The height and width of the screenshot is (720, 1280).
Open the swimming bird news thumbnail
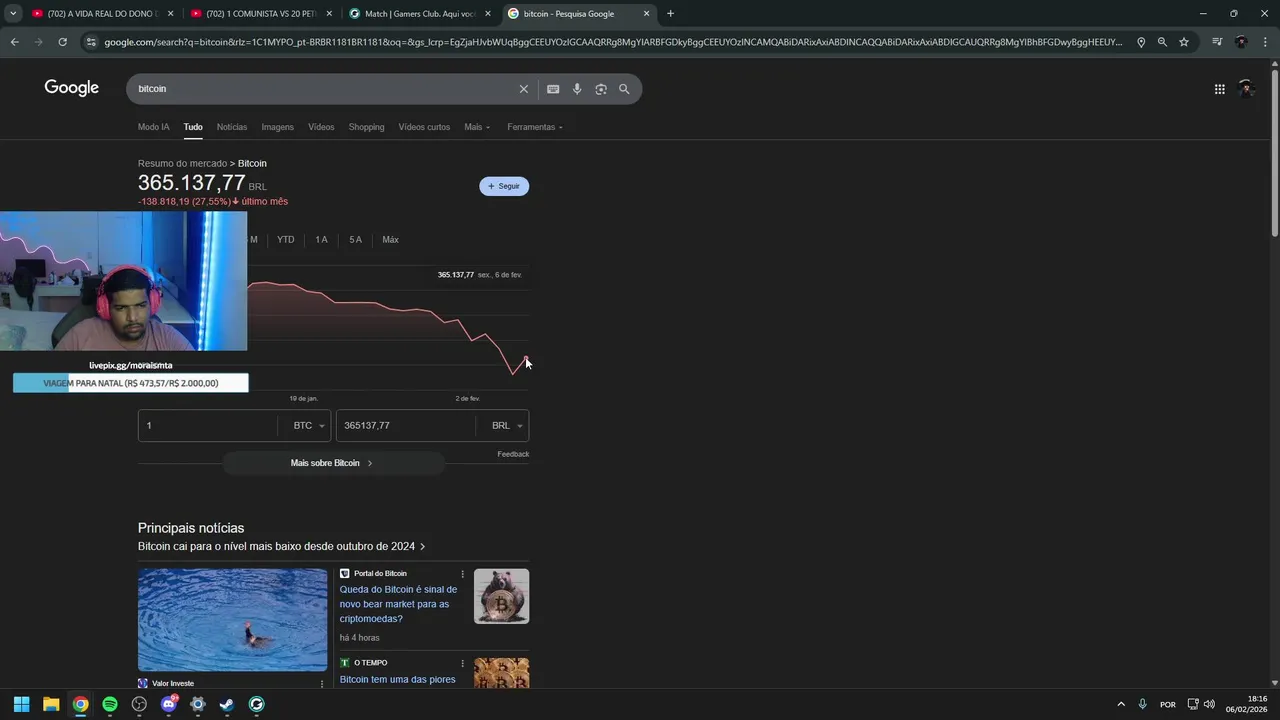coord(232,620)
